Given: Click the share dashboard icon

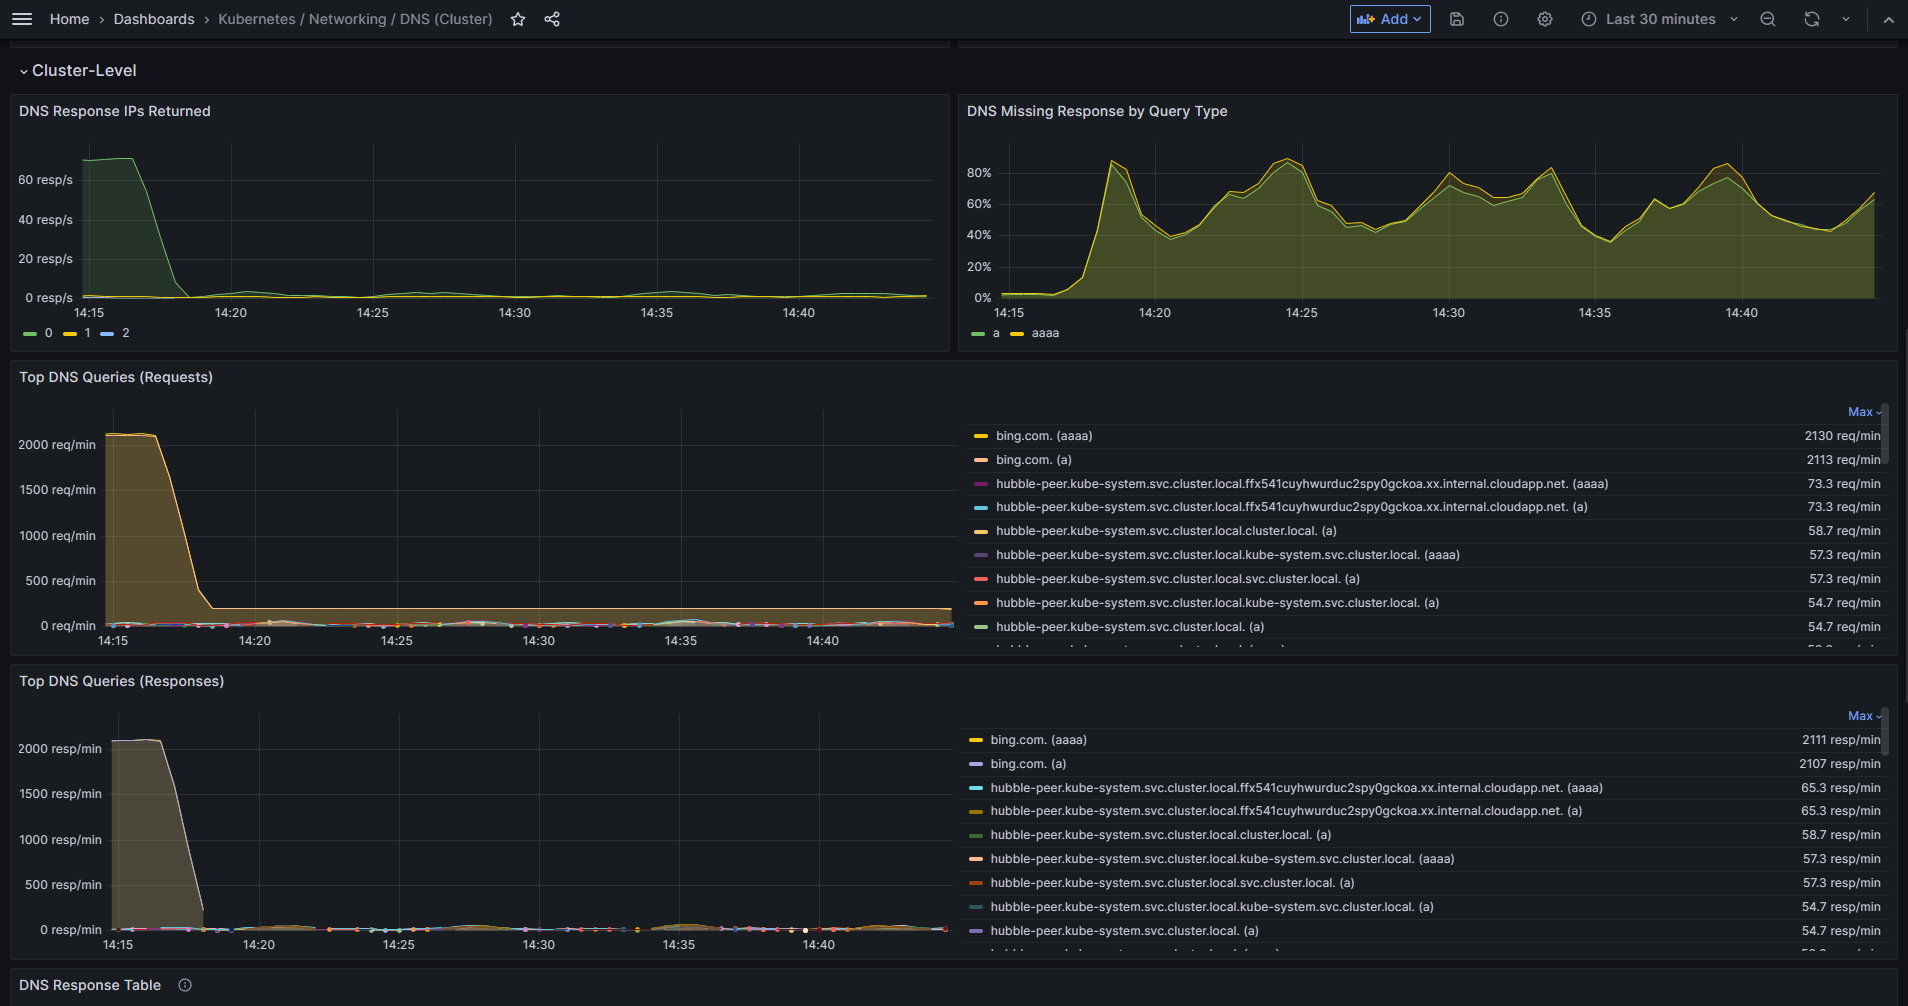Looking at the screenshot, I should (x=552, y=19).
